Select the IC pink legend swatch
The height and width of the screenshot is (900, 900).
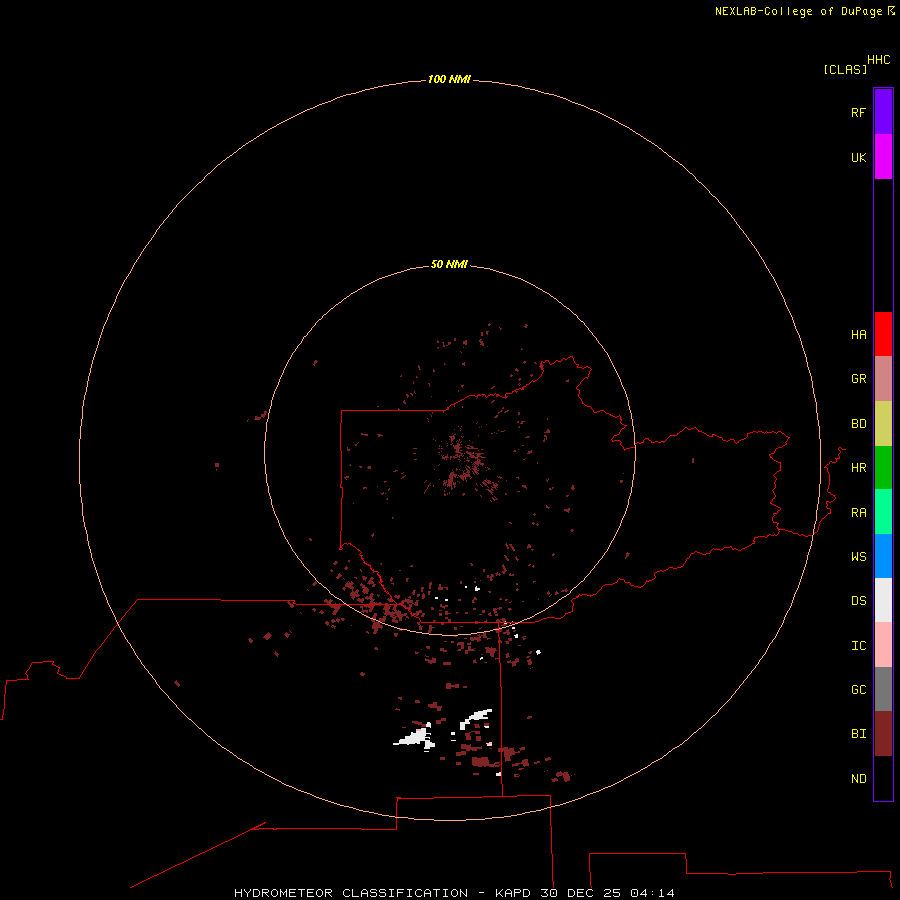click(883, 645)
